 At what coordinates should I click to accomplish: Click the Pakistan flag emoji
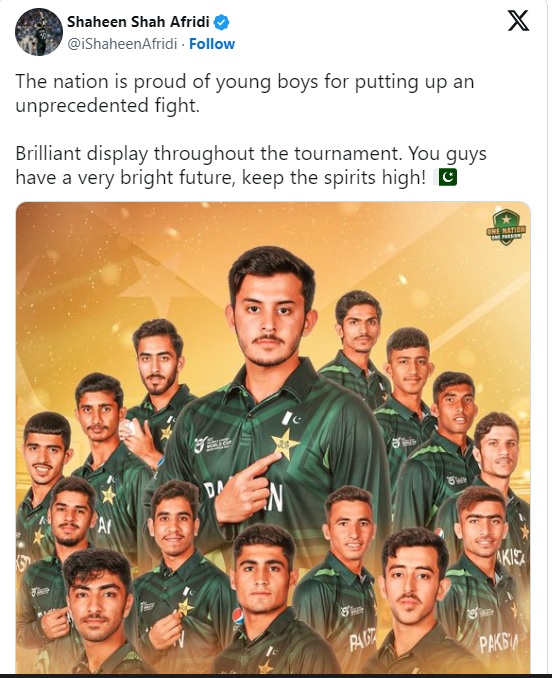point(448,177)
